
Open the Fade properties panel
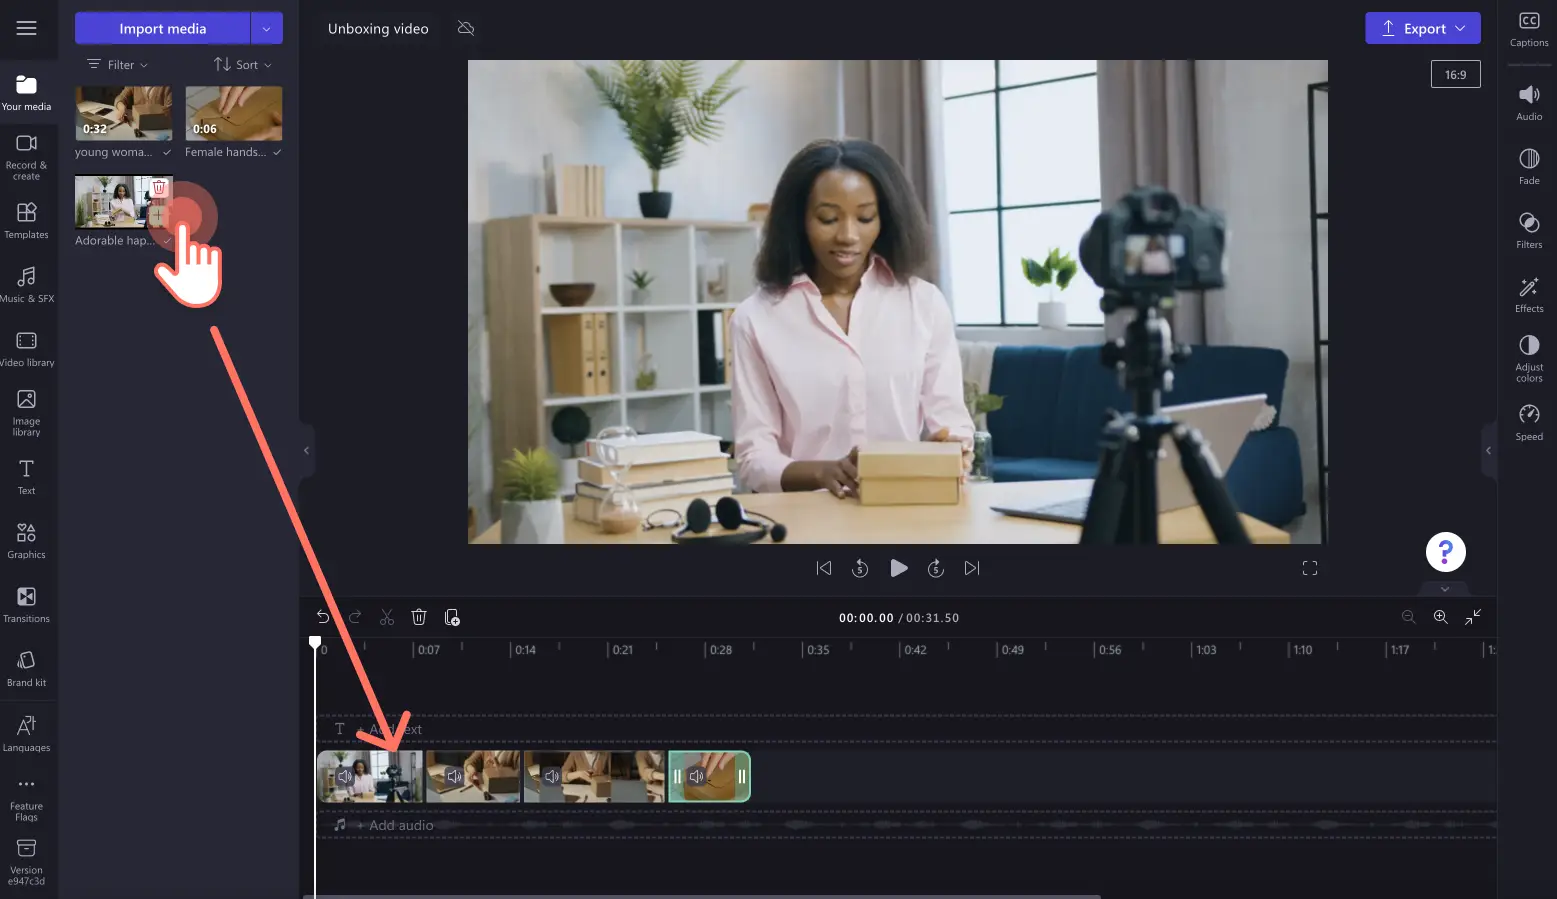[1529, 167]
